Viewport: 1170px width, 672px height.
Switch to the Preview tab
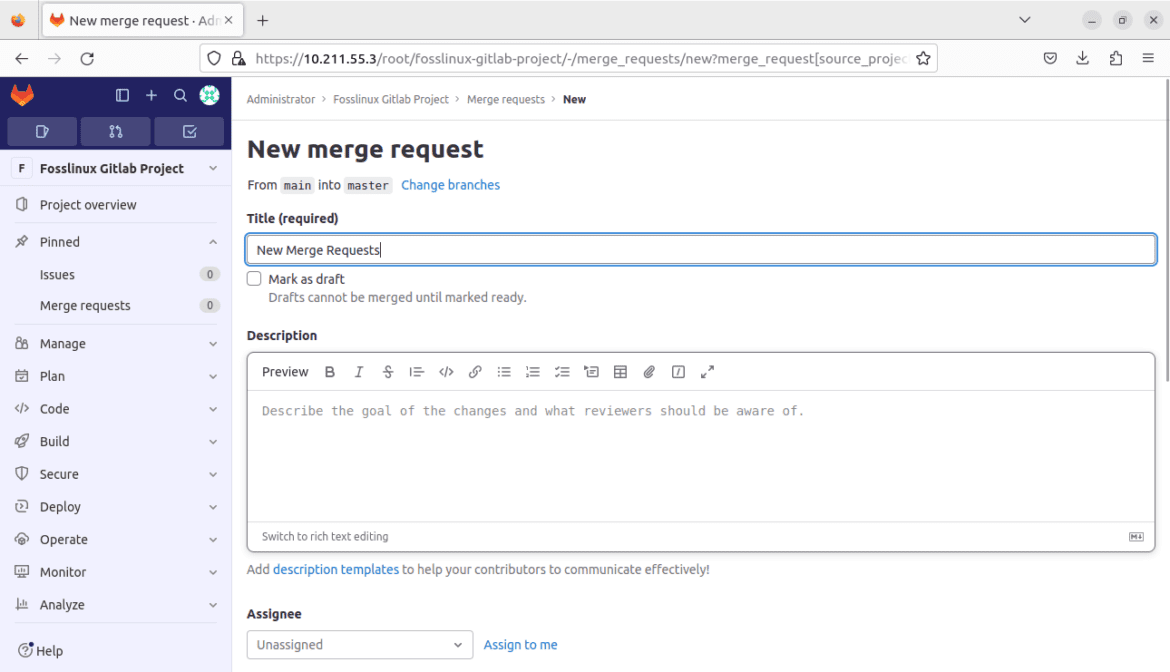coord(284,371)
